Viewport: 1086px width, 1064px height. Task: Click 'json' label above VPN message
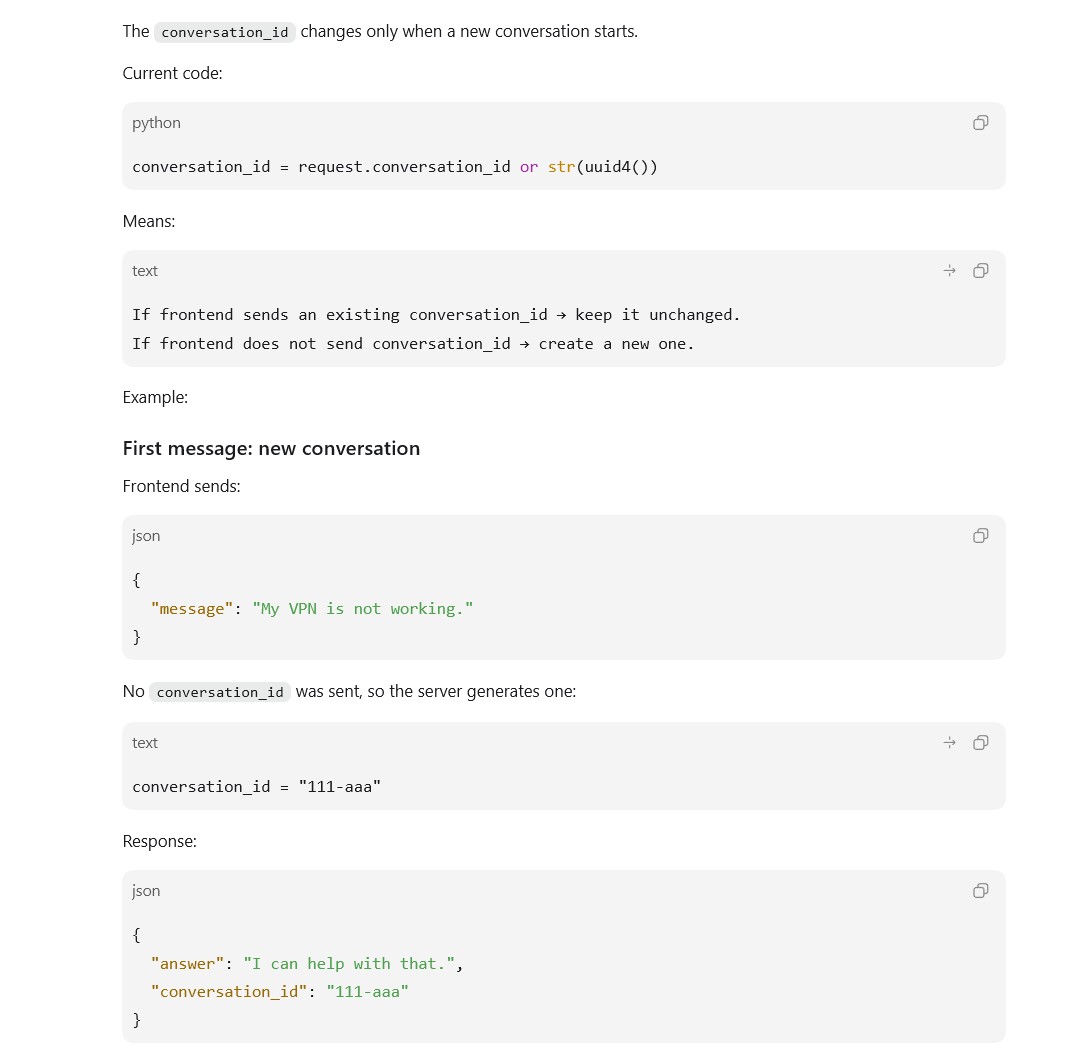point(146,536)
